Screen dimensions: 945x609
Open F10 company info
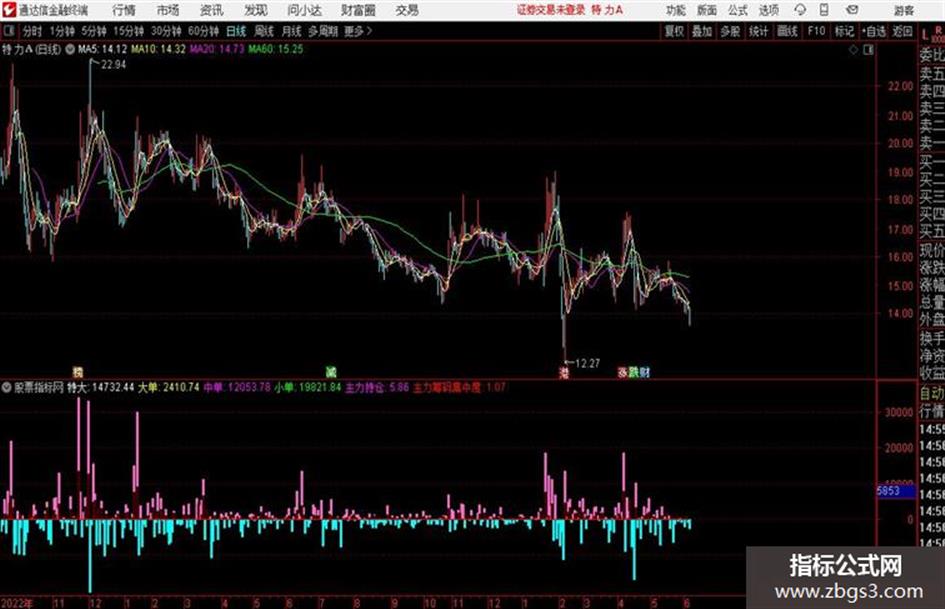(816, 31)
